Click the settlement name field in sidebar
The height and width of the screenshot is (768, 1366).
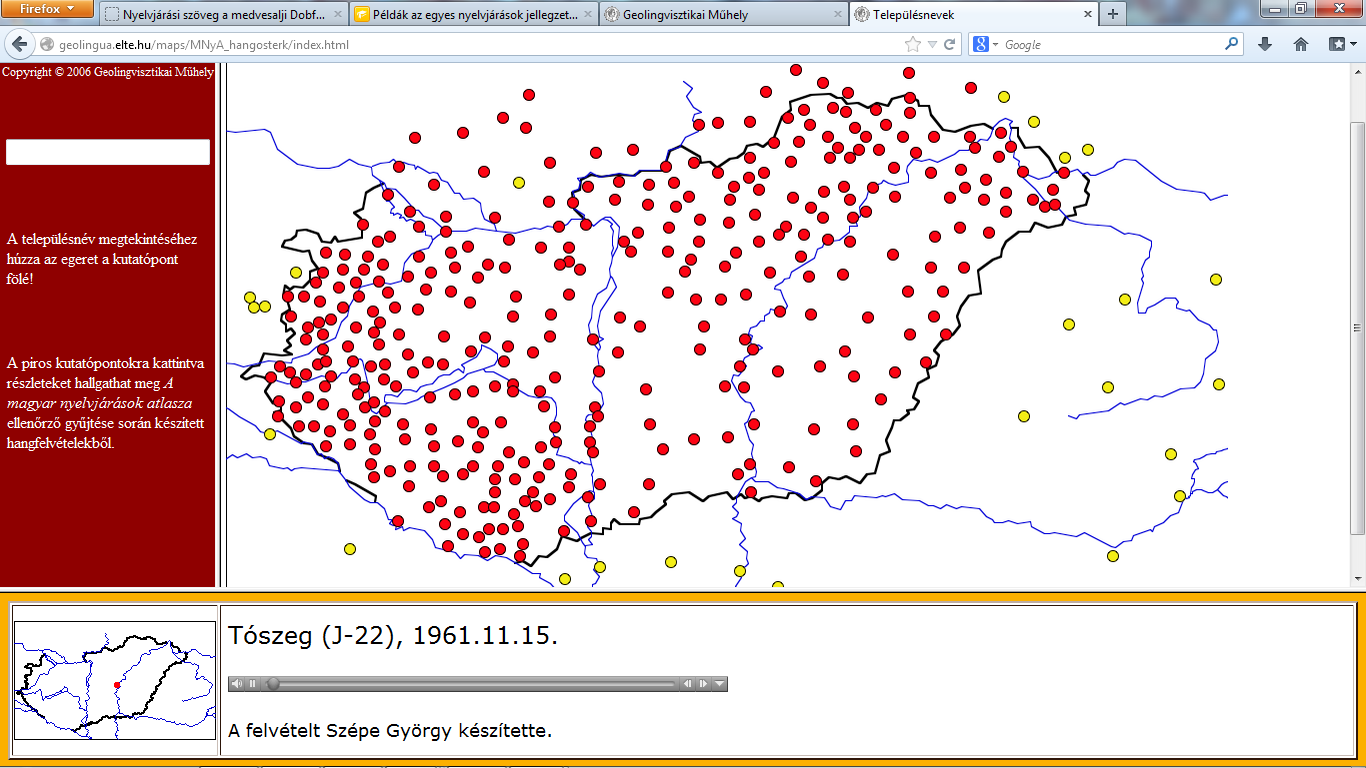coord(108,152)
